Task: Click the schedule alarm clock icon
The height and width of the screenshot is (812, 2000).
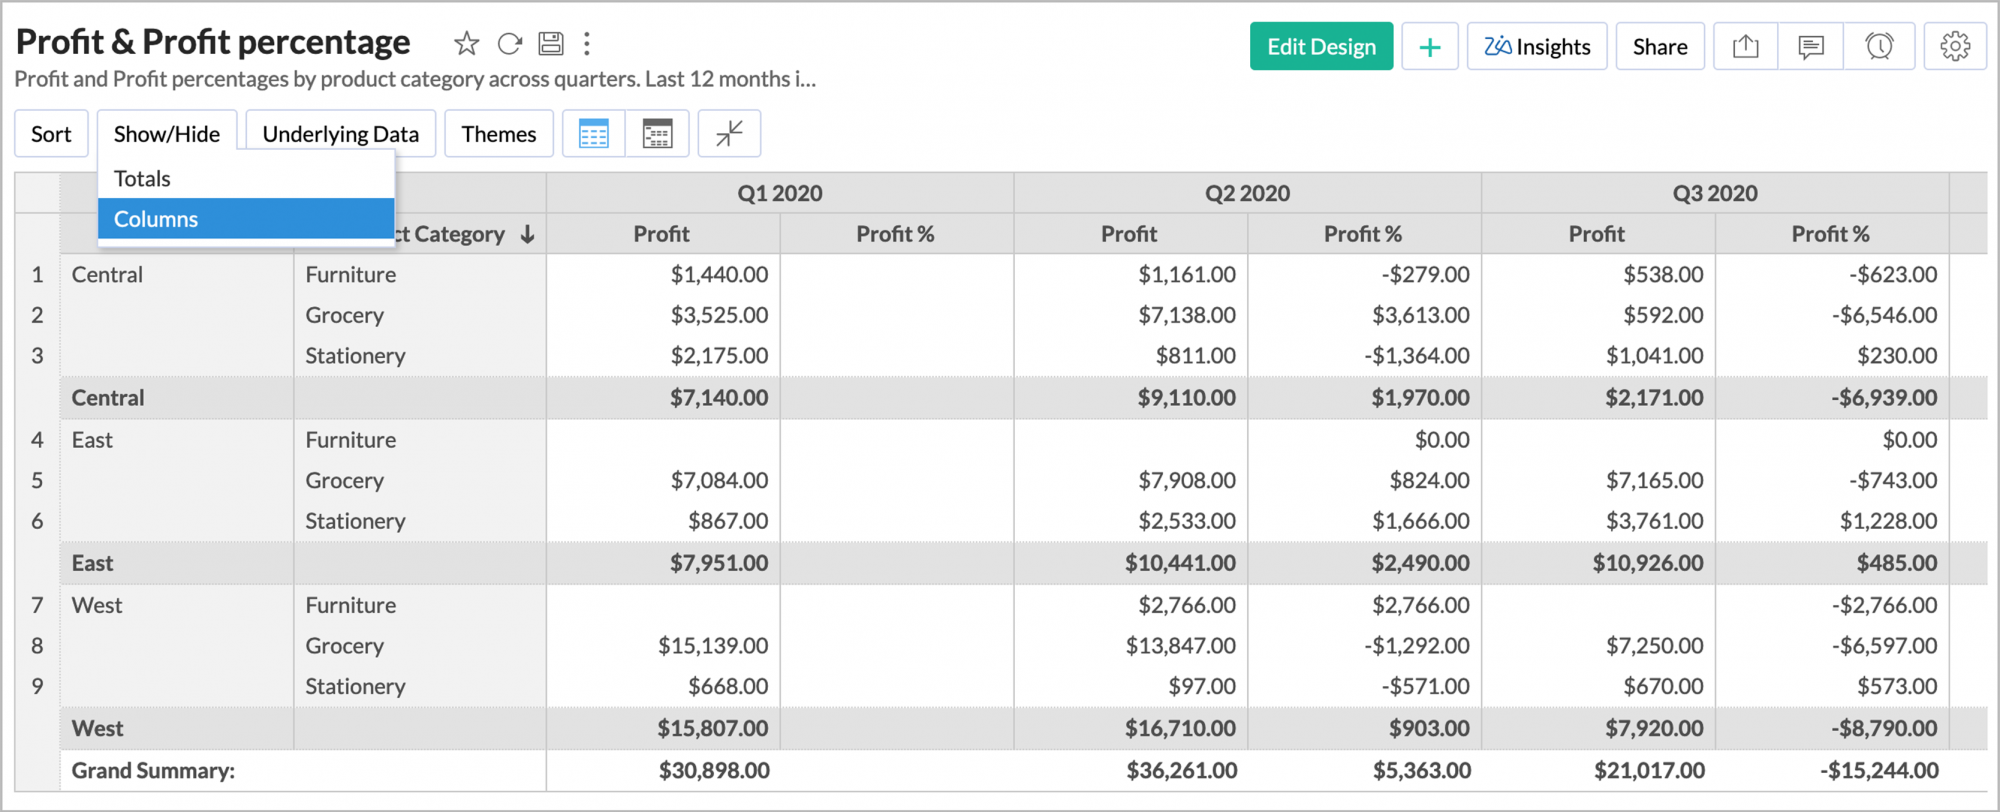Action: (1879, 47)
